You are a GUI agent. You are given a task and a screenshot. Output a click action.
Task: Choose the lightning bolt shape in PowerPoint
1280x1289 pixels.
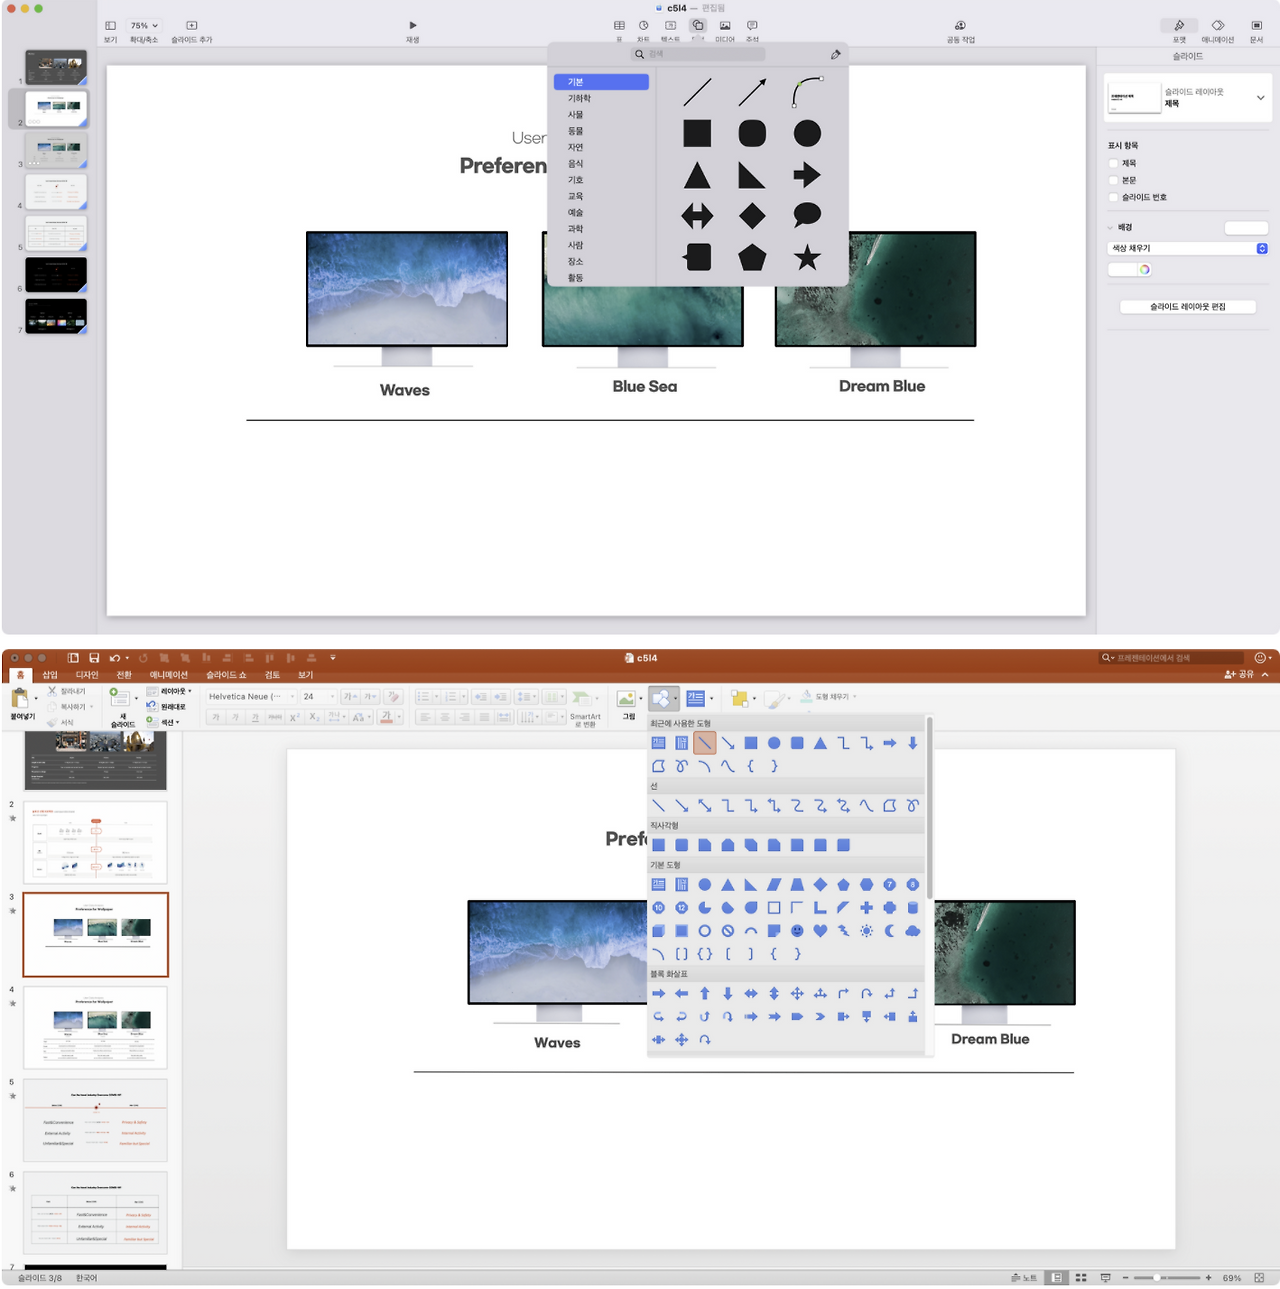[843, 931]
